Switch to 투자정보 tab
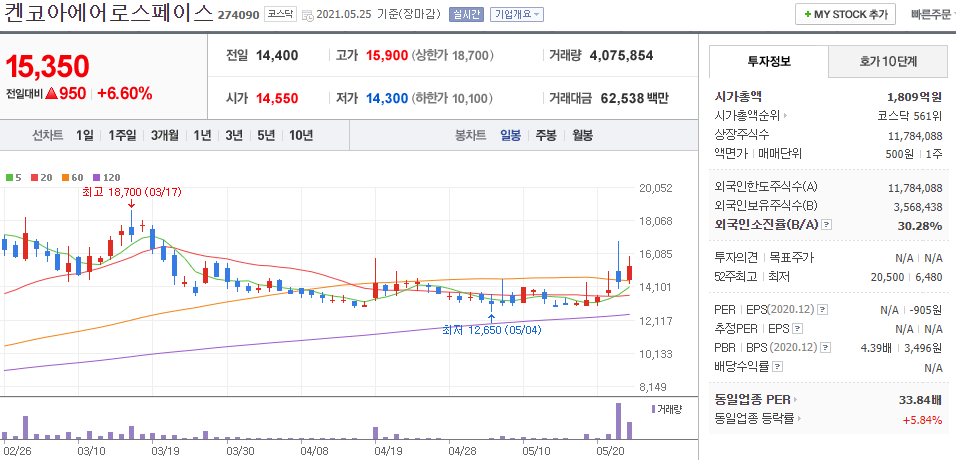The image size is (956, 460). (769, 61)
